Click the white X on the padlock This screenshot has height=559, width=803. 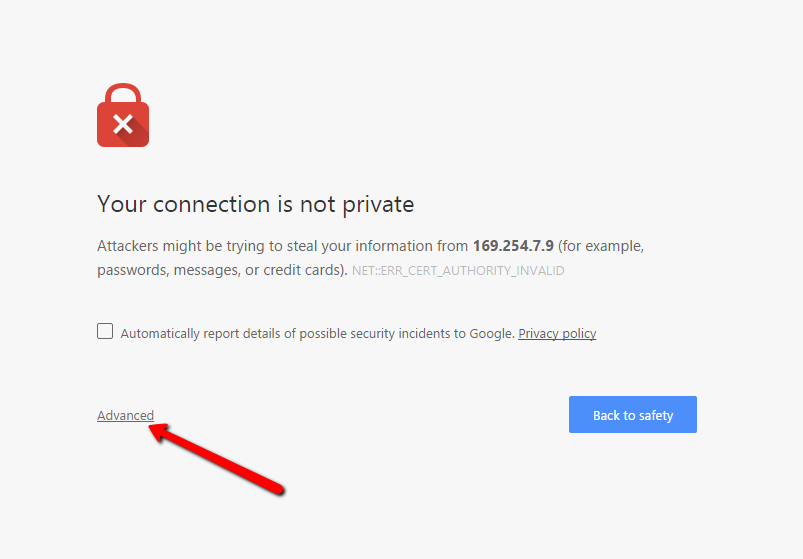pyautogui.click(x=122, y=124)
